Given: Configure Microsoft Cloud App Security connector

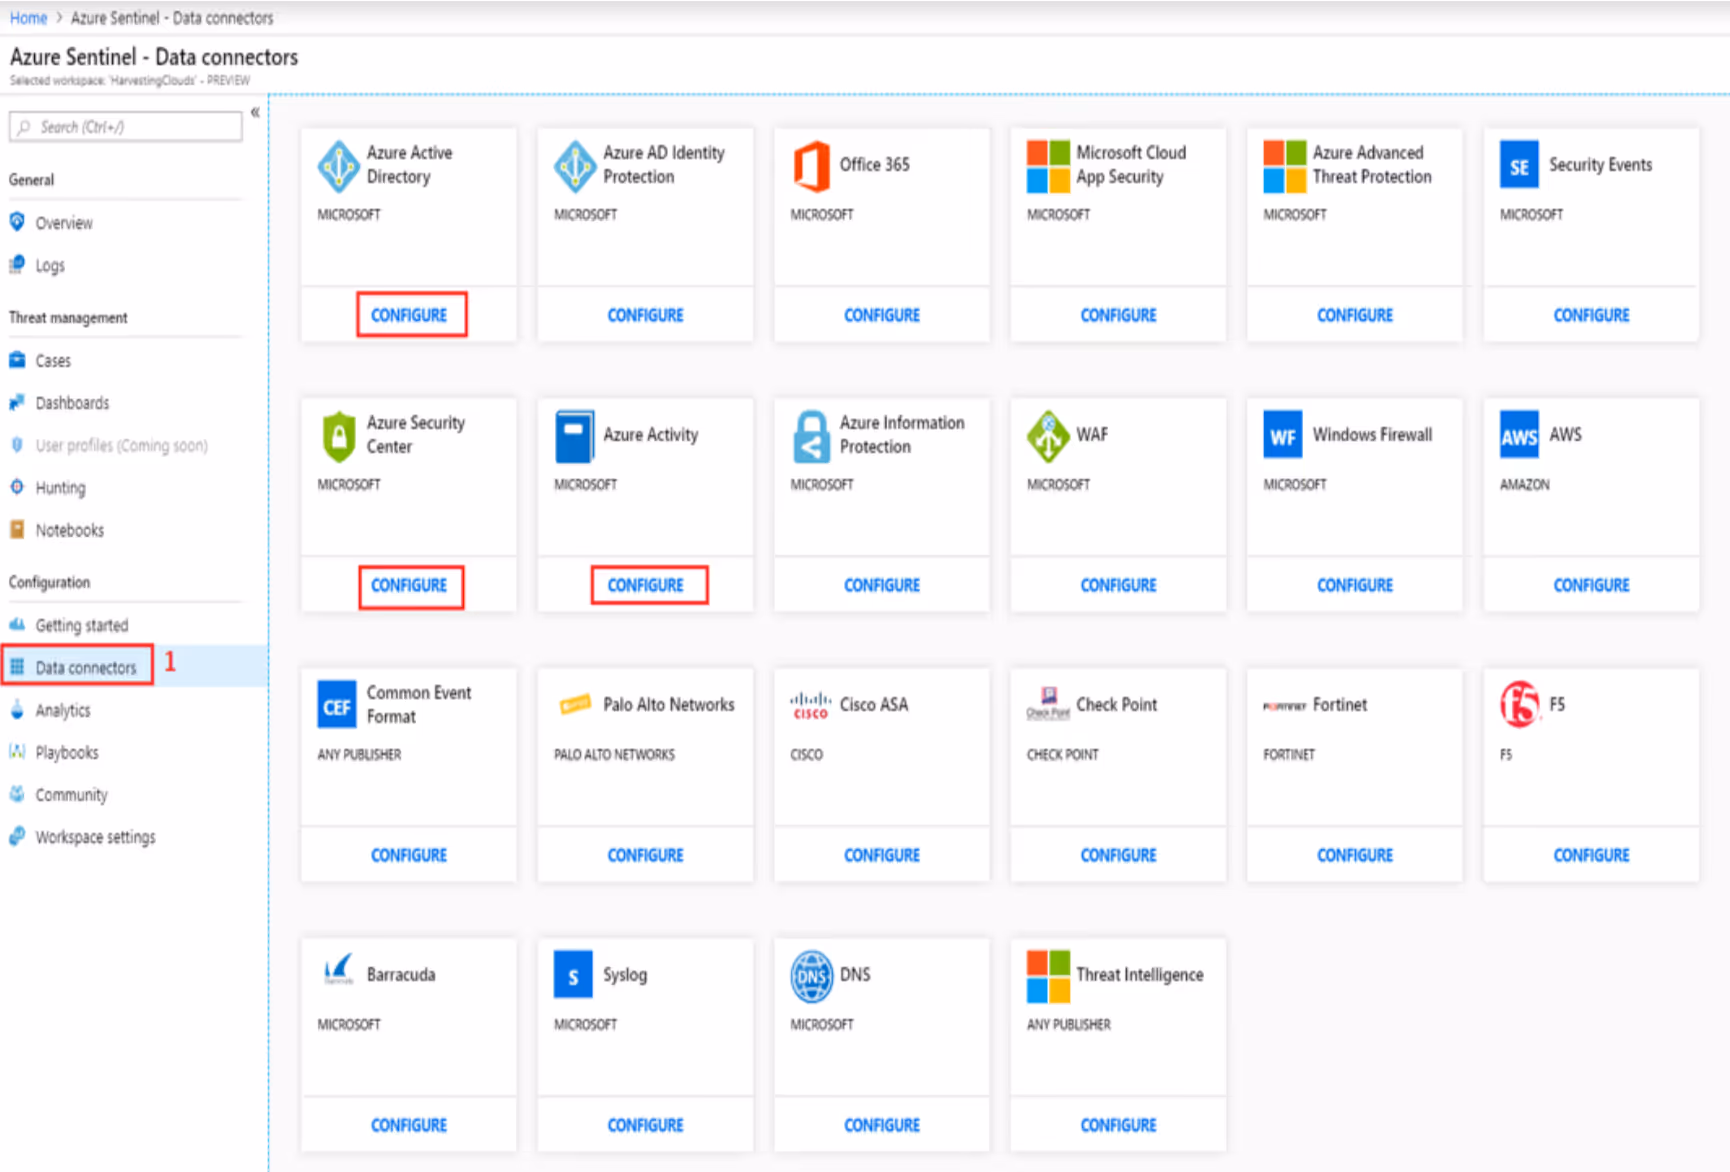Looking at the screenshot, I should 1118,315.
